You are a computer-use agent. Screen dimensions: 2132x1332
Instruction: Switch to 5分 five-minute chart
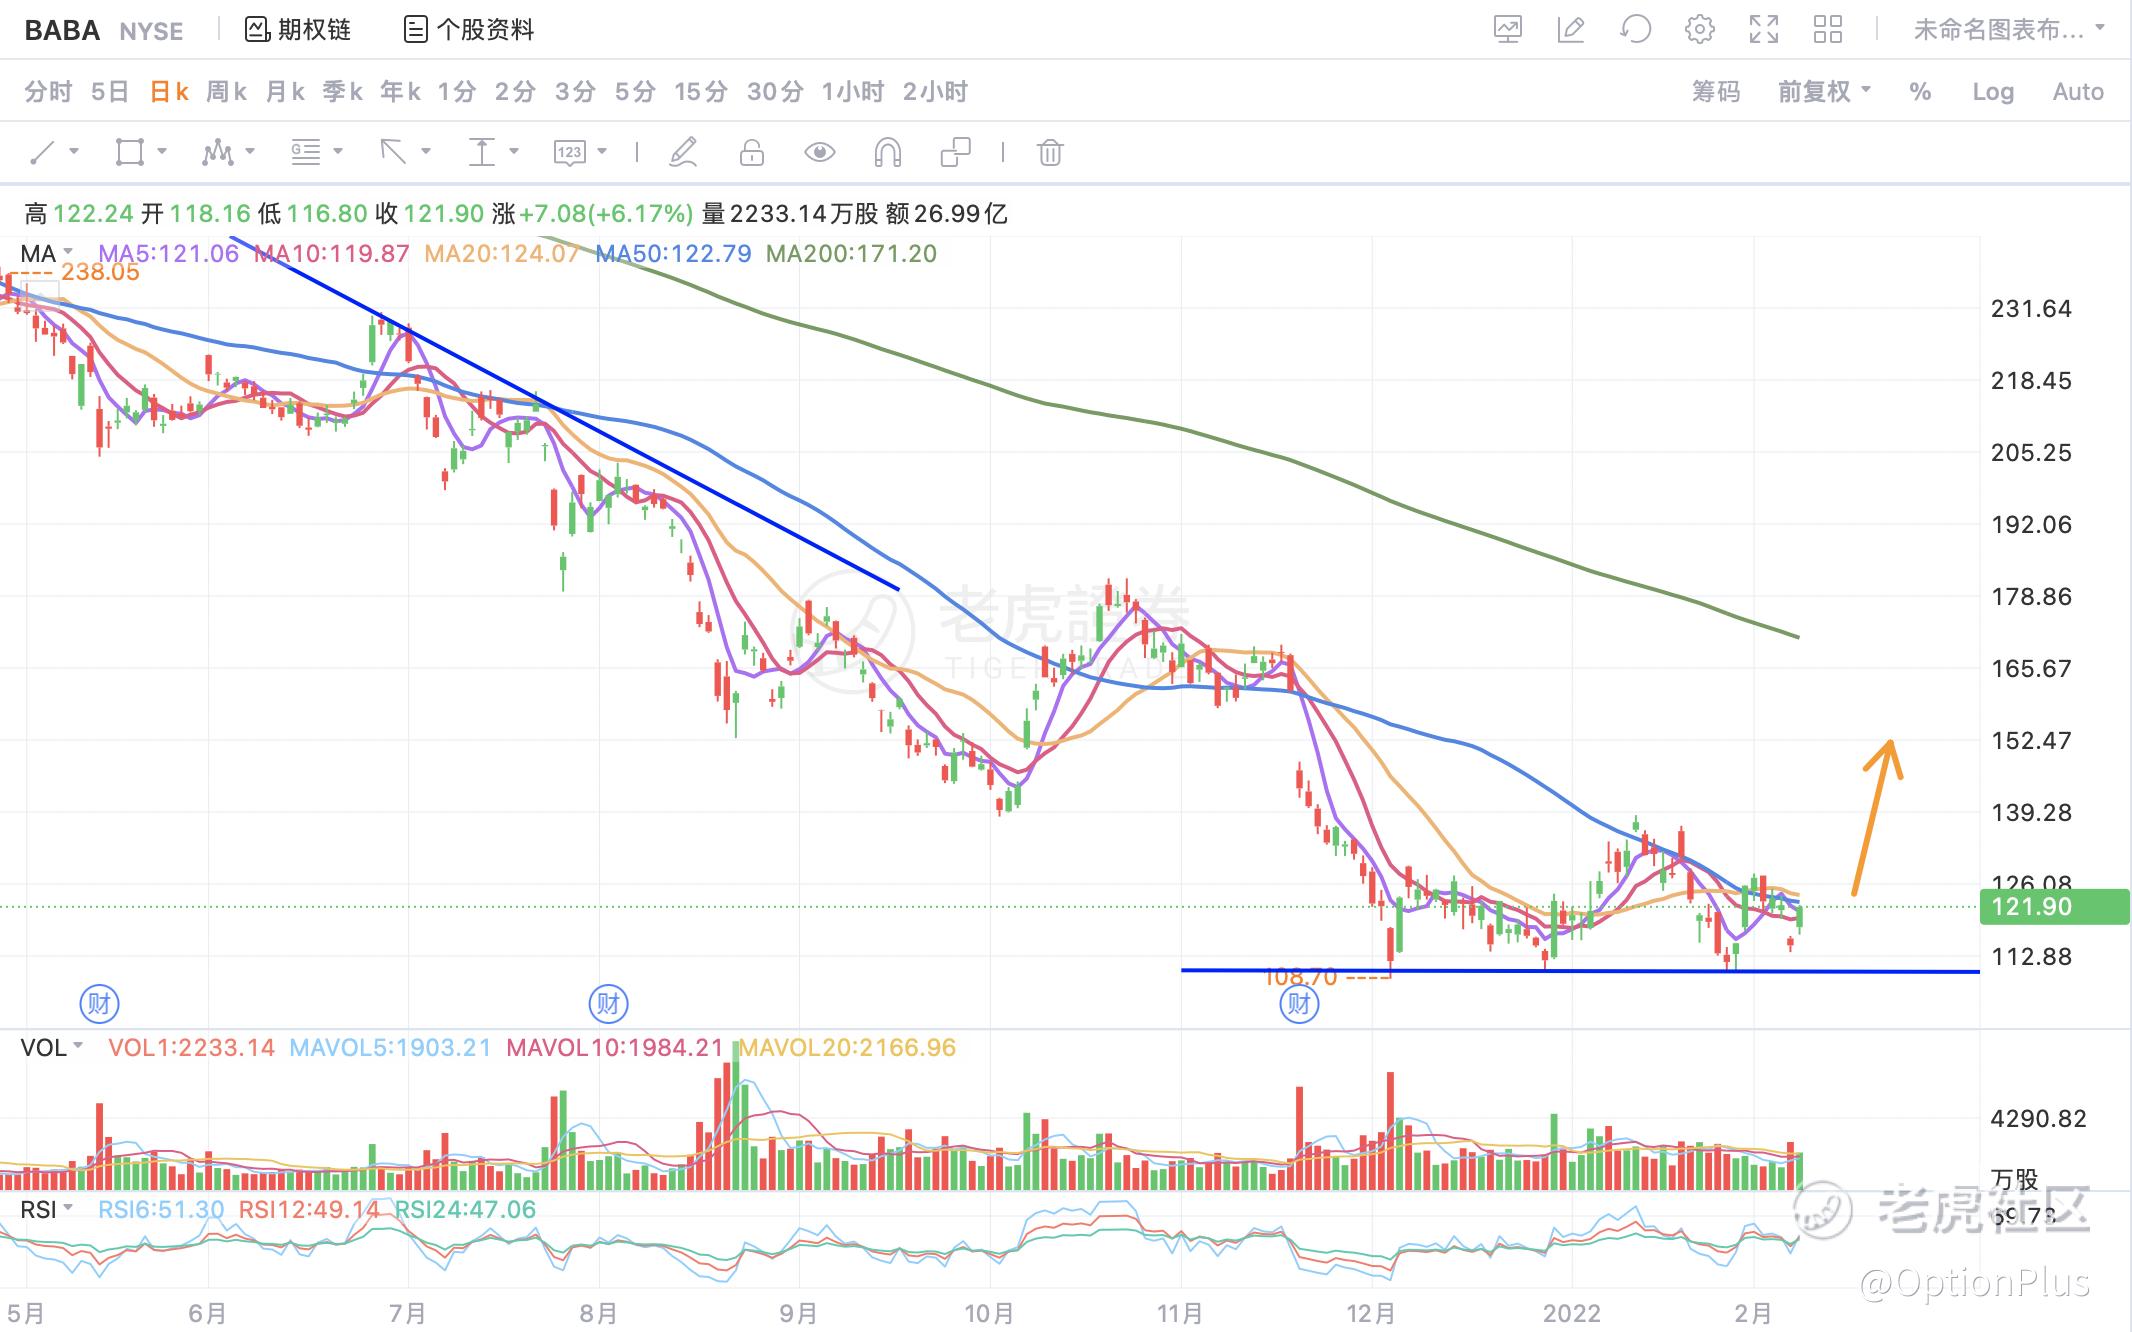click(635, 92)
